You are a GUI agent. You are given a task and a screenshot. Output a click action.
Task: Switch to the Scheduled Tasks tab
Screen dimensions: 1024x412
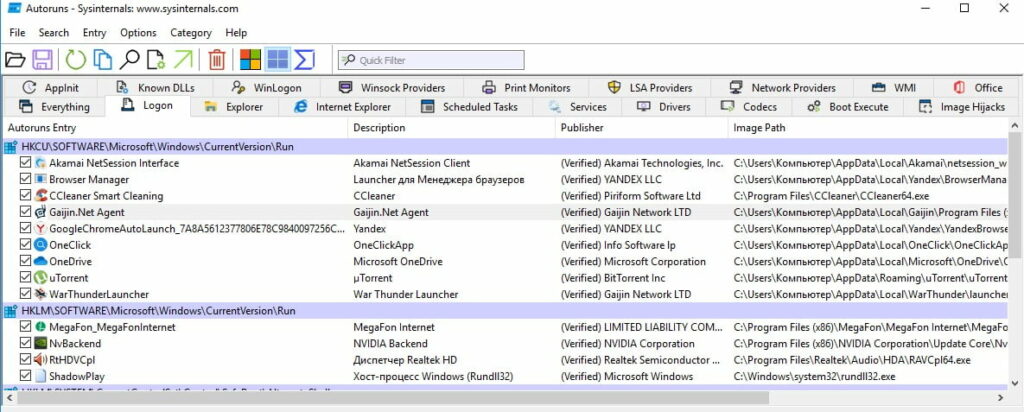[x=469, y=107]
